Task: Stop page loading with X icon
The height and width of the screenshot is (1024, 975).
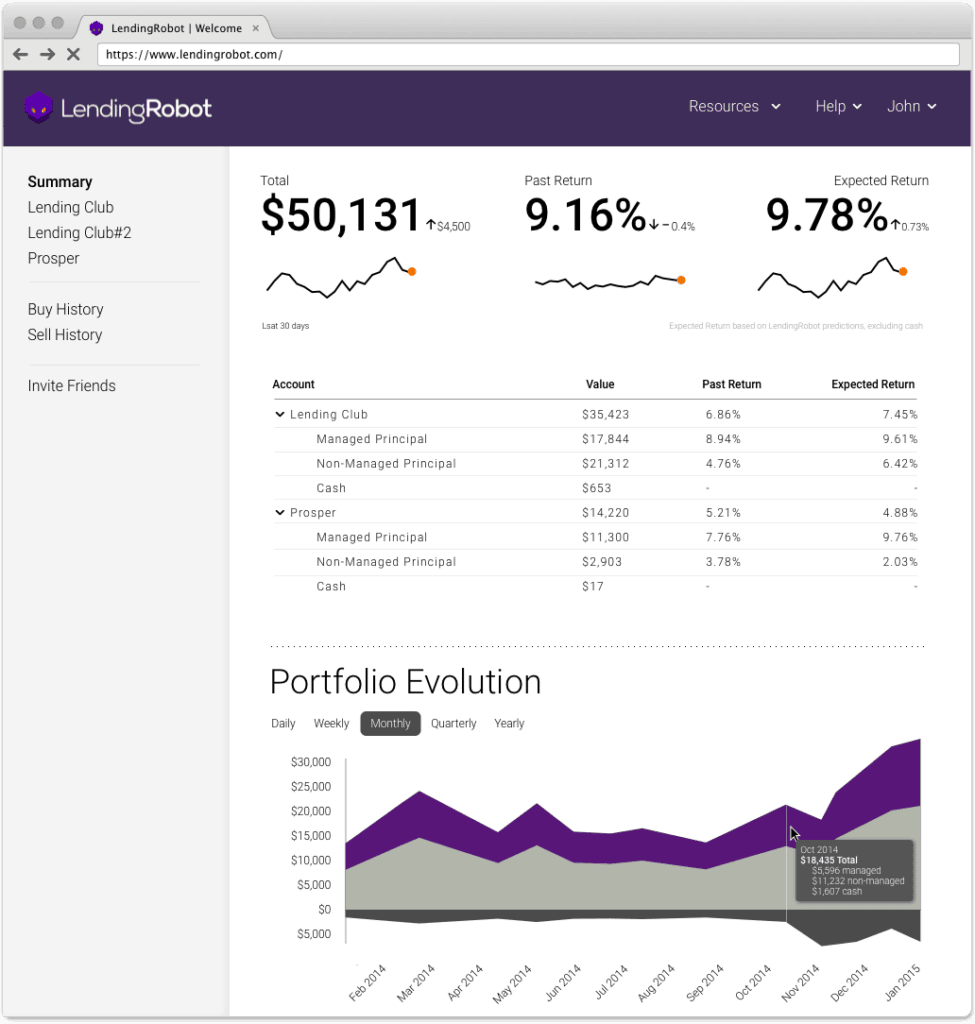Action: [73, 54]
